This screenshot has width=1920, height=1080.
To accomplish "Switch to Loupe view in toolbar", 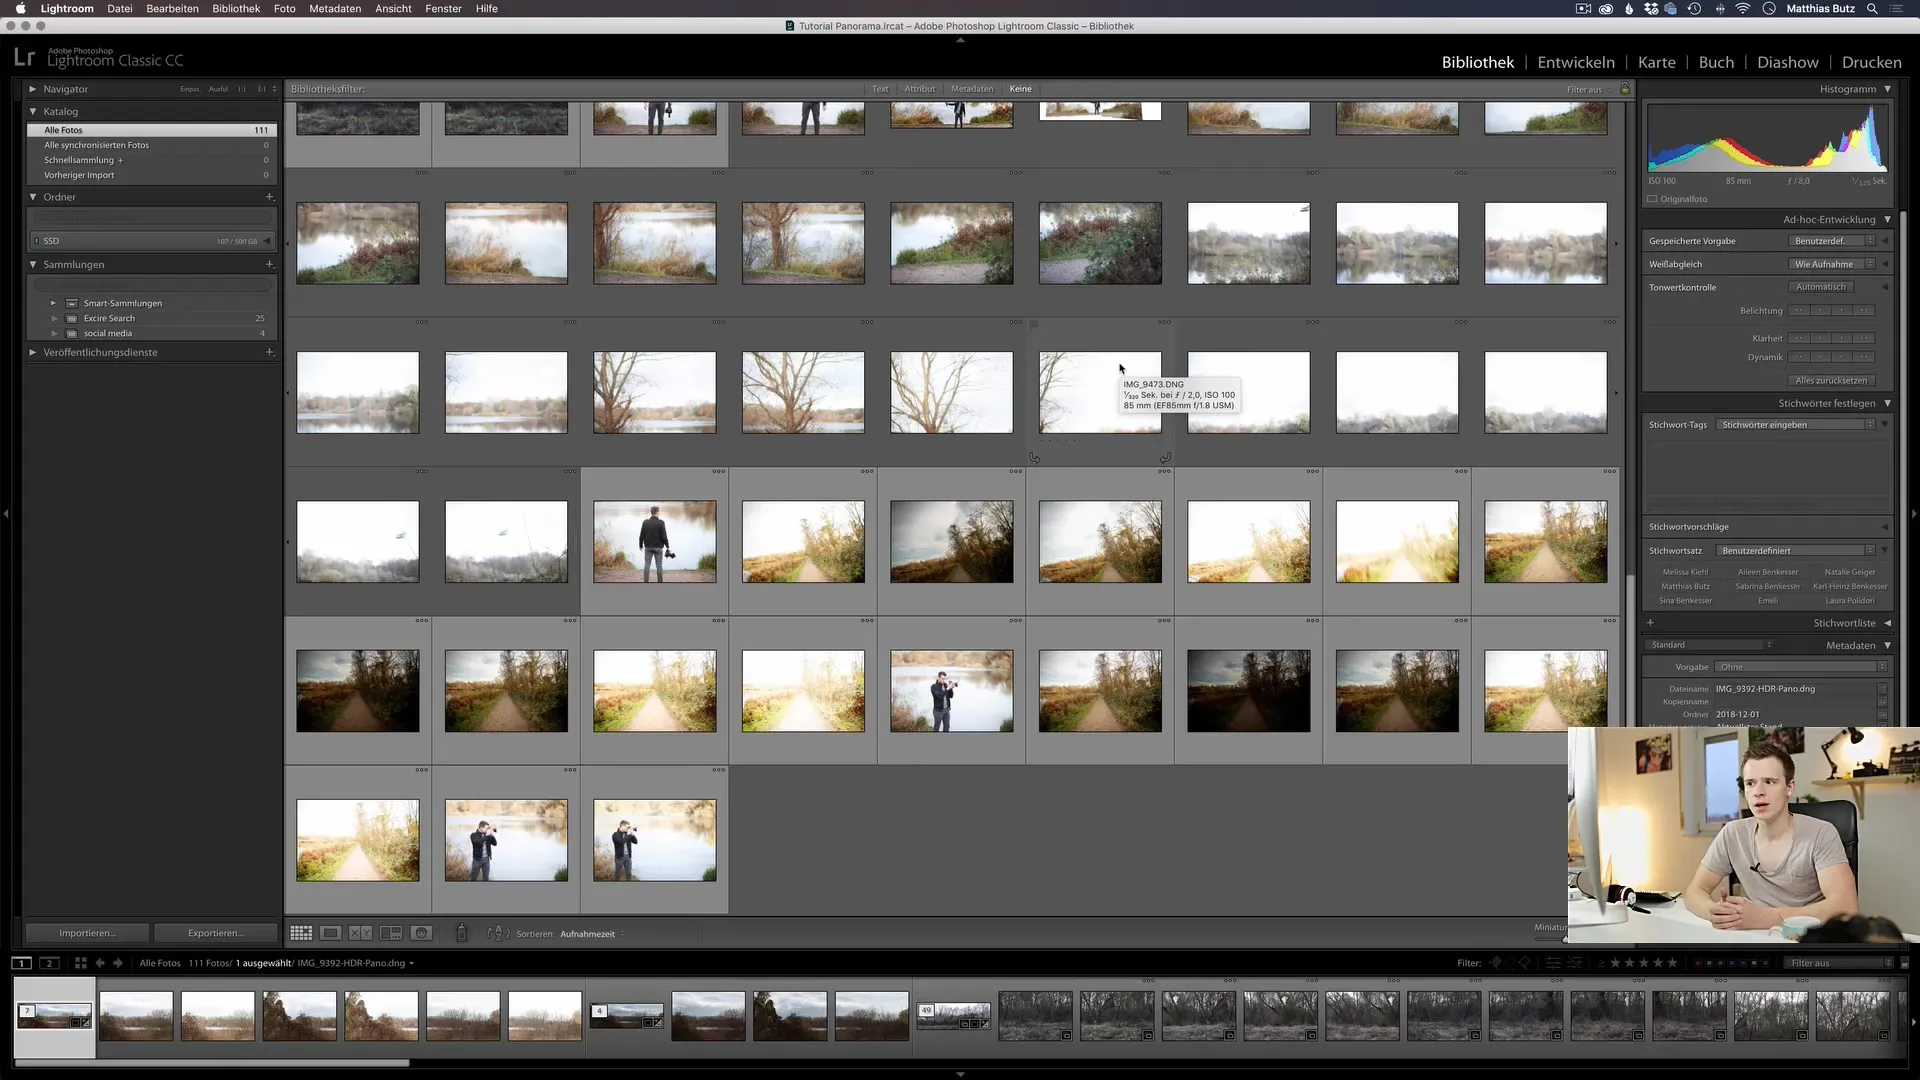I will 331,933.
